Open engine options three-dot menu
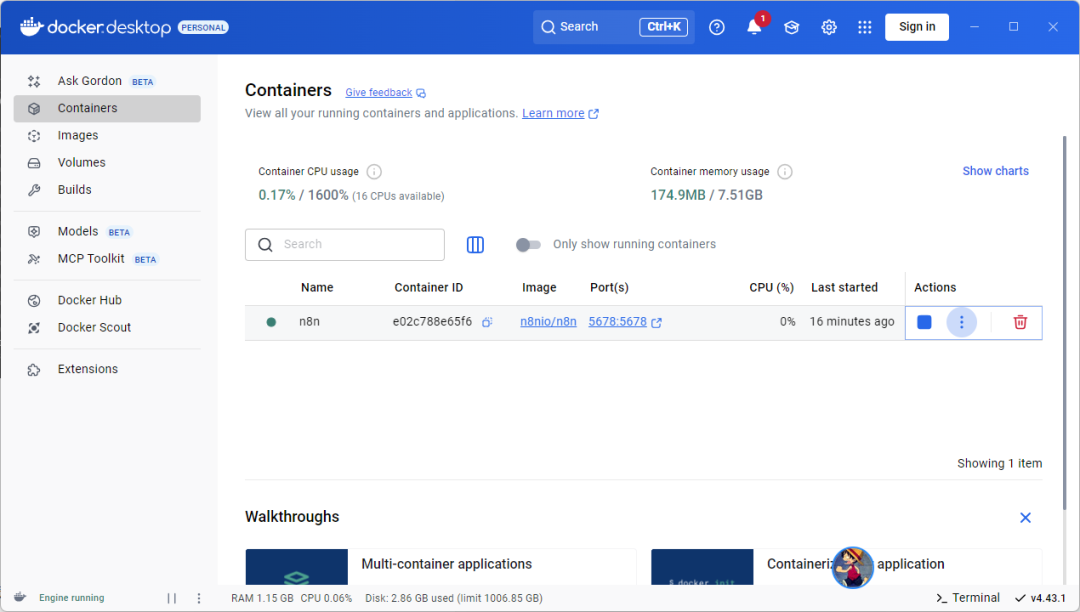 click(199, 598)
